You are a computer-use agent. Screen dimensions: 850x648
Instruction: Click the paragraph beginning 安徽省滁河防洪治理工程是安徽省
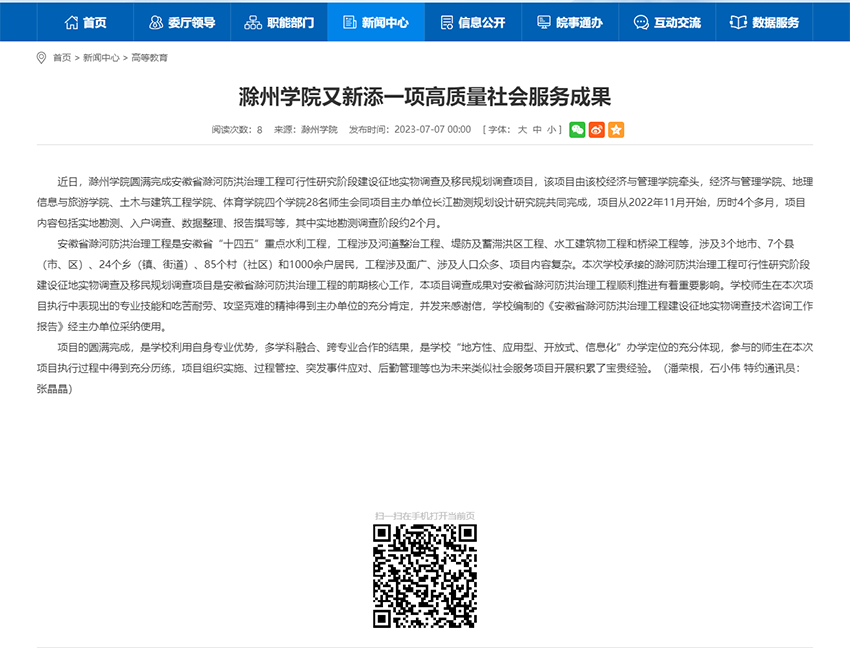click(x=425, y=285)
